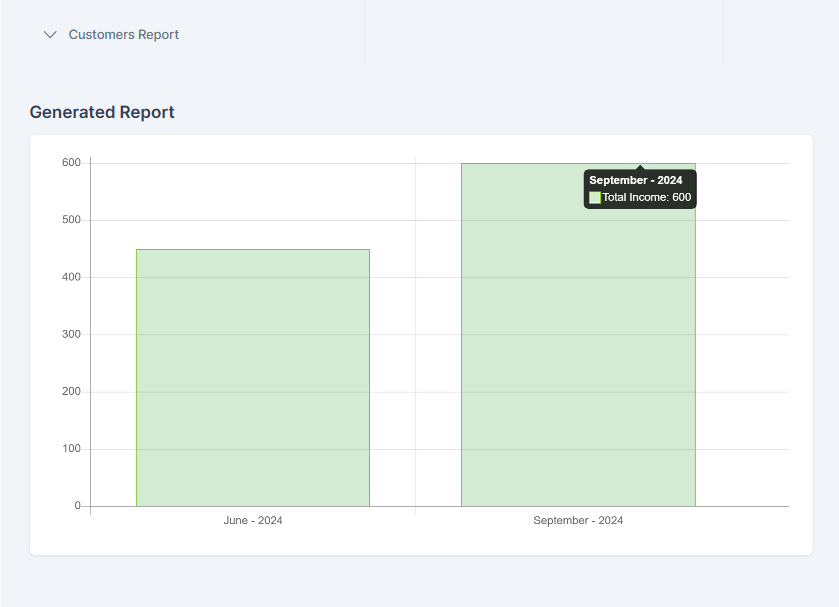Click the Customers Report section label
839x607 pixels.
pyautogui.click(x=123, y=35)
